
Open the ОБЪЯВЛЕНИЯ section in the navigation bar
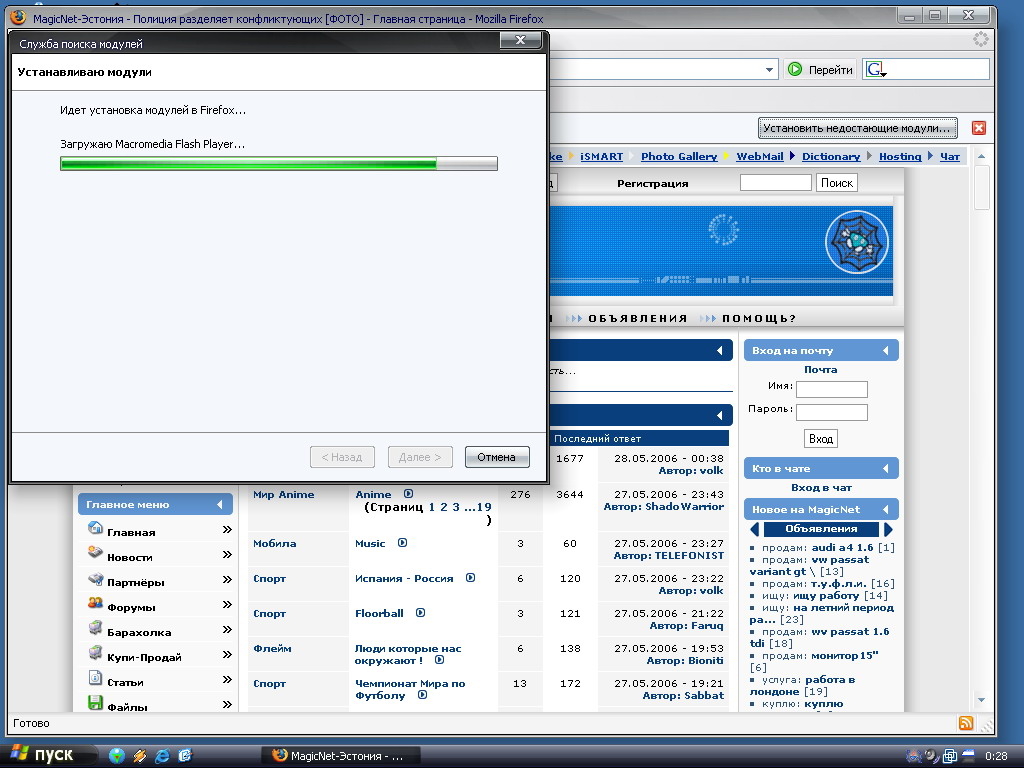tap(637, 319)
